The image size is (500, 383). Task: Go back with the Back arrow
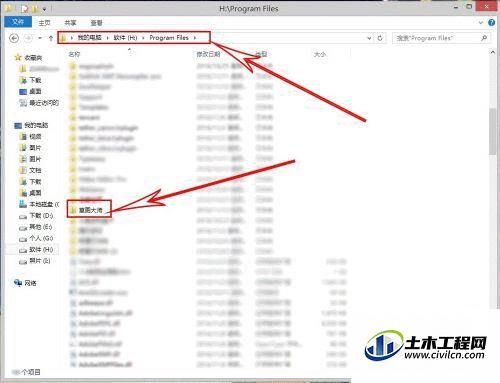(14, 38)
